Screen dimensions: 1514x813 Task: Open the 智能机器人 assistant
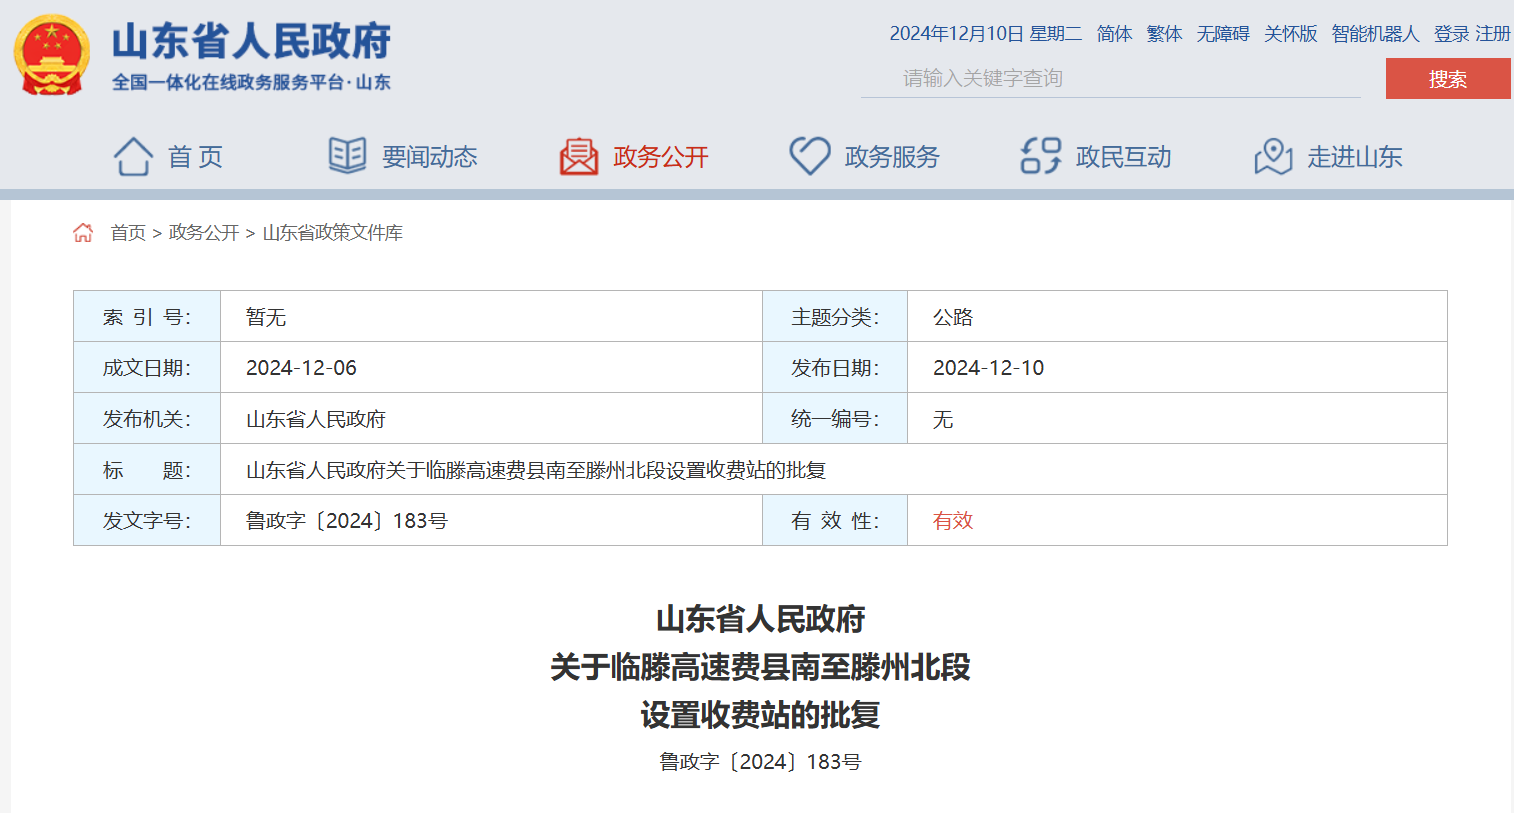coord(1375,34)
